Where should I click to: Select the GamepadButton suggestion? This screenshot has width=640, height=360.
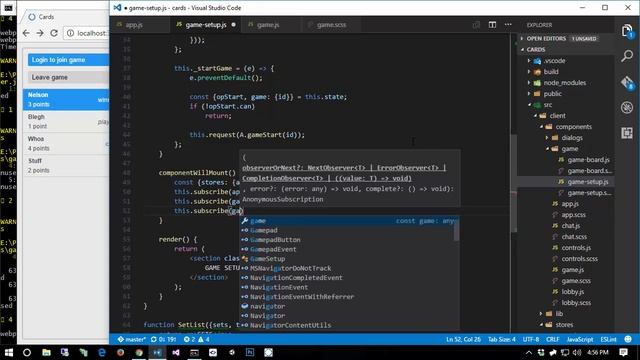[x=347, y=240]
